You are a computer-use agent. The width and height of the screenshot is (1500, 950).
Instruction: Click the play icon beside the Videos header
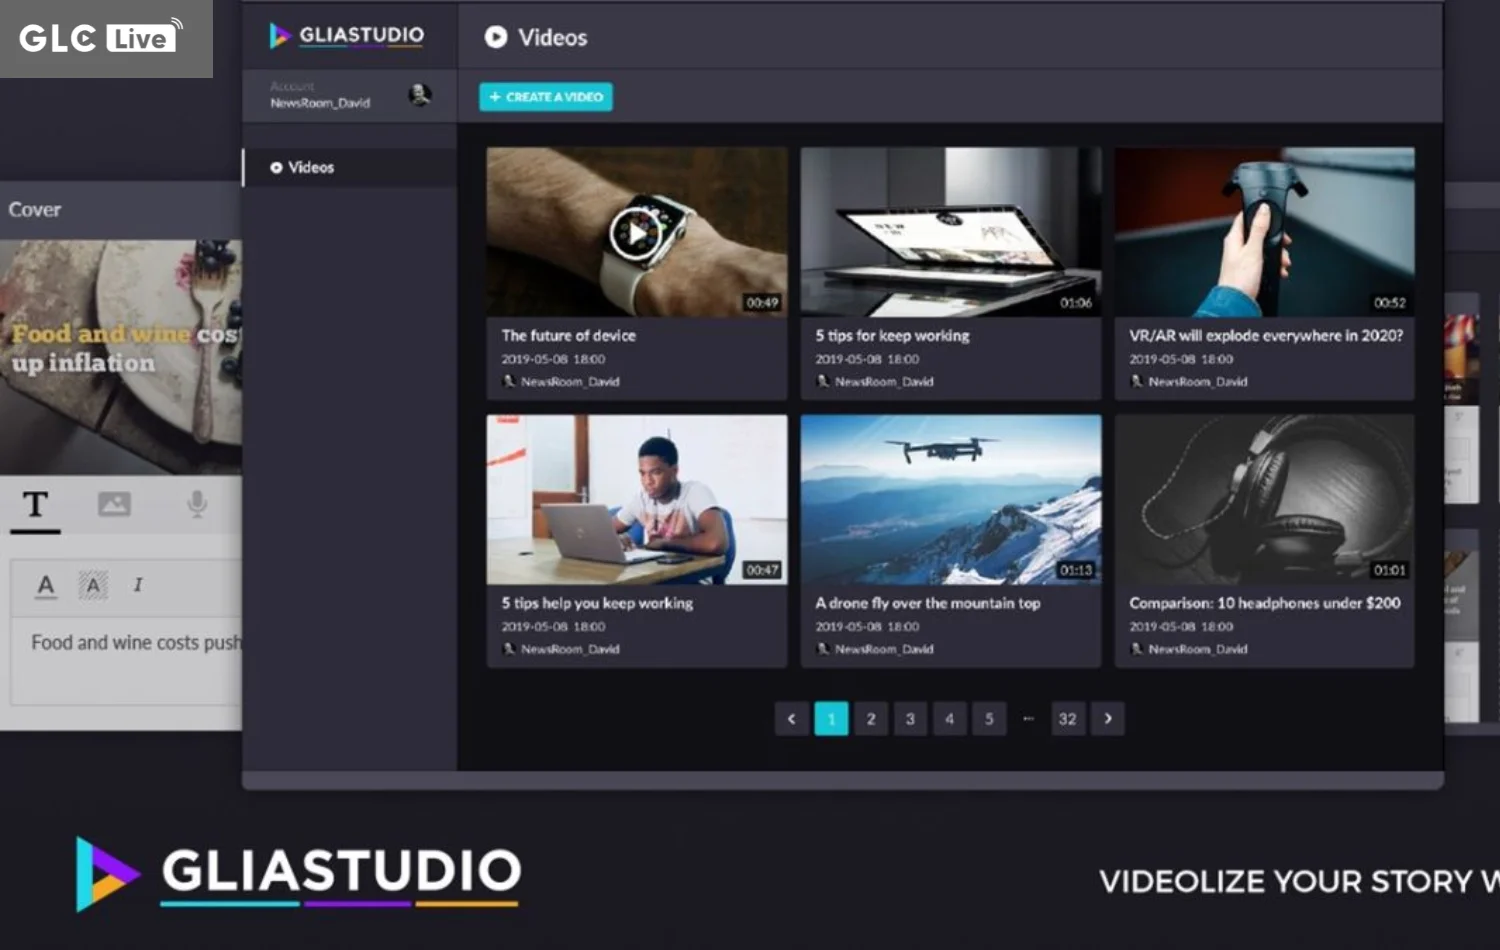pyautogui.click(x=495, y=37)
